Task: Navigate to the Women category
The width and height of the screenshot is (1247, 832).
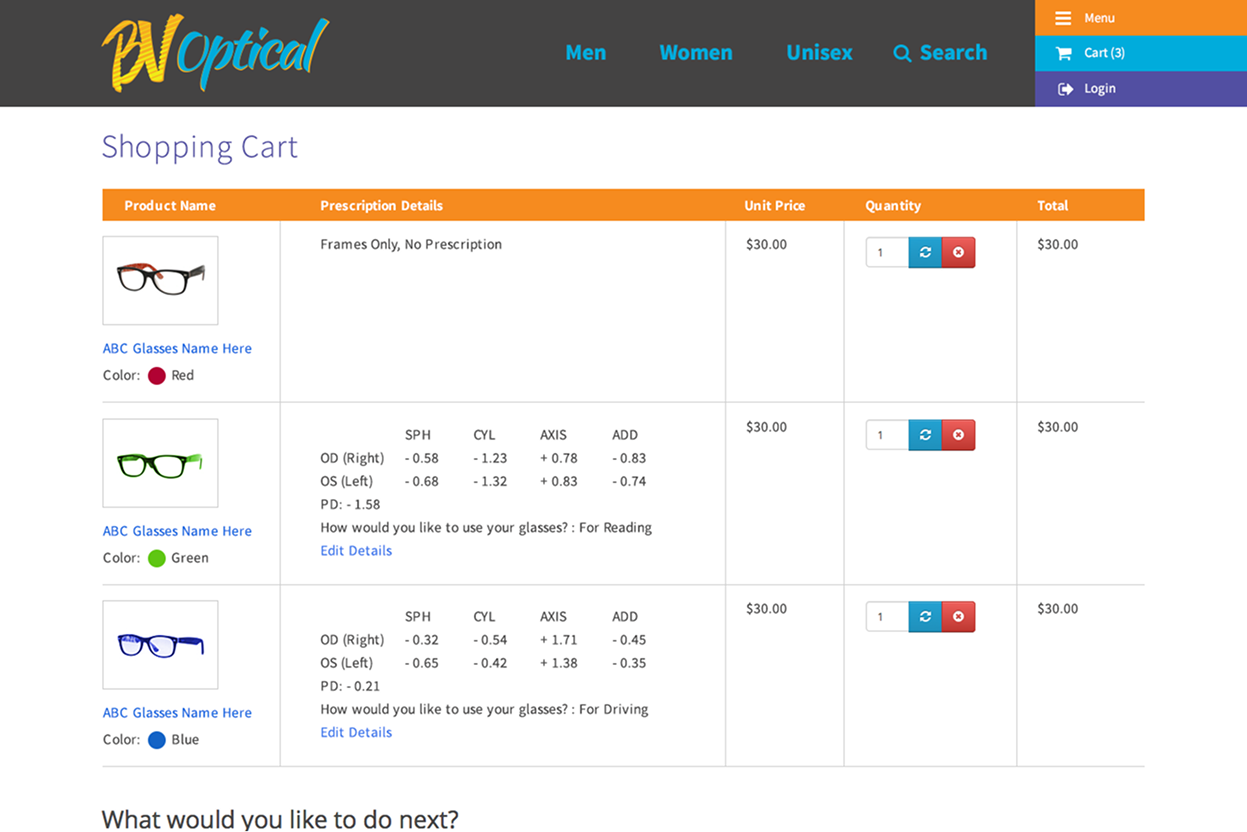Action: [696, 53]
